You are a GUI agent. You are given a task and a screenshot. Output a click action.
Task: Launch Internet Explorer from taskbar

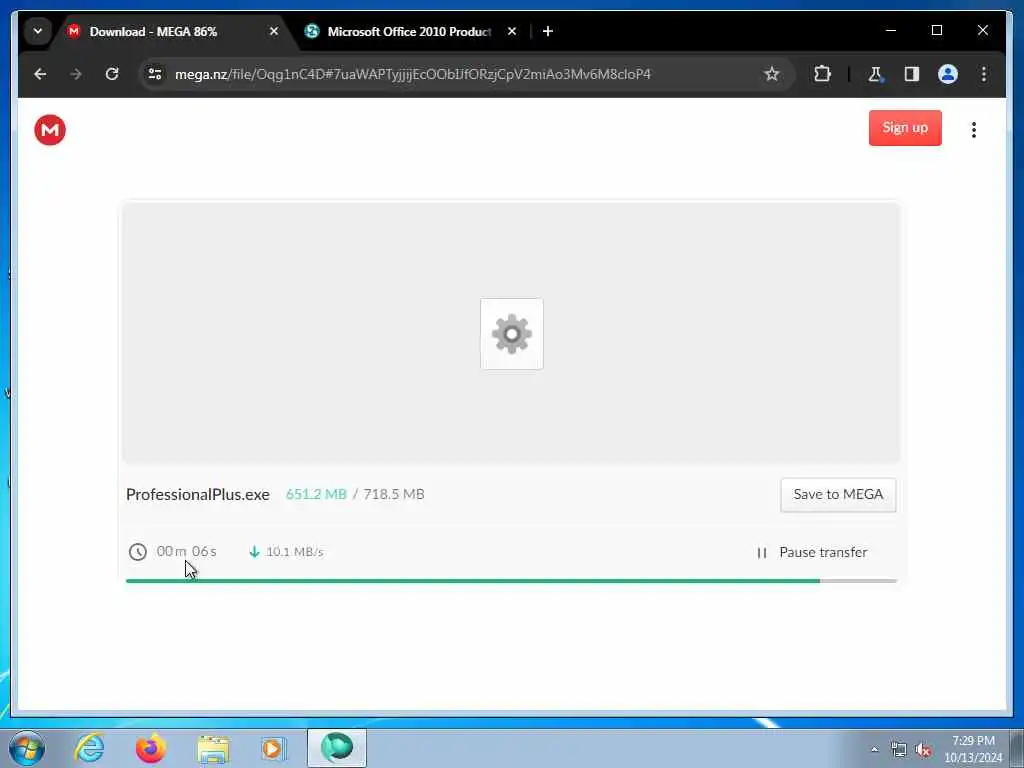click(x=89, y=748)
